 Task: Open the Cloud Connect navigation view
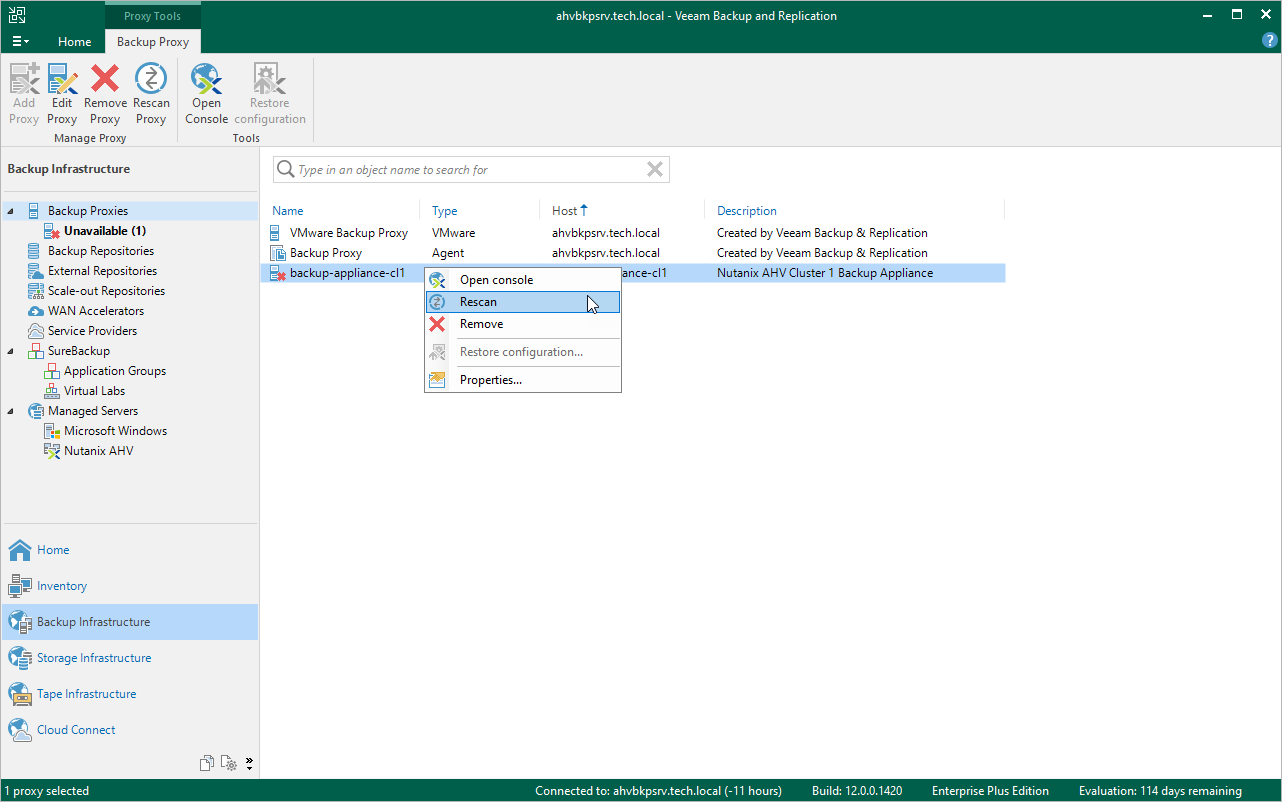129,730
